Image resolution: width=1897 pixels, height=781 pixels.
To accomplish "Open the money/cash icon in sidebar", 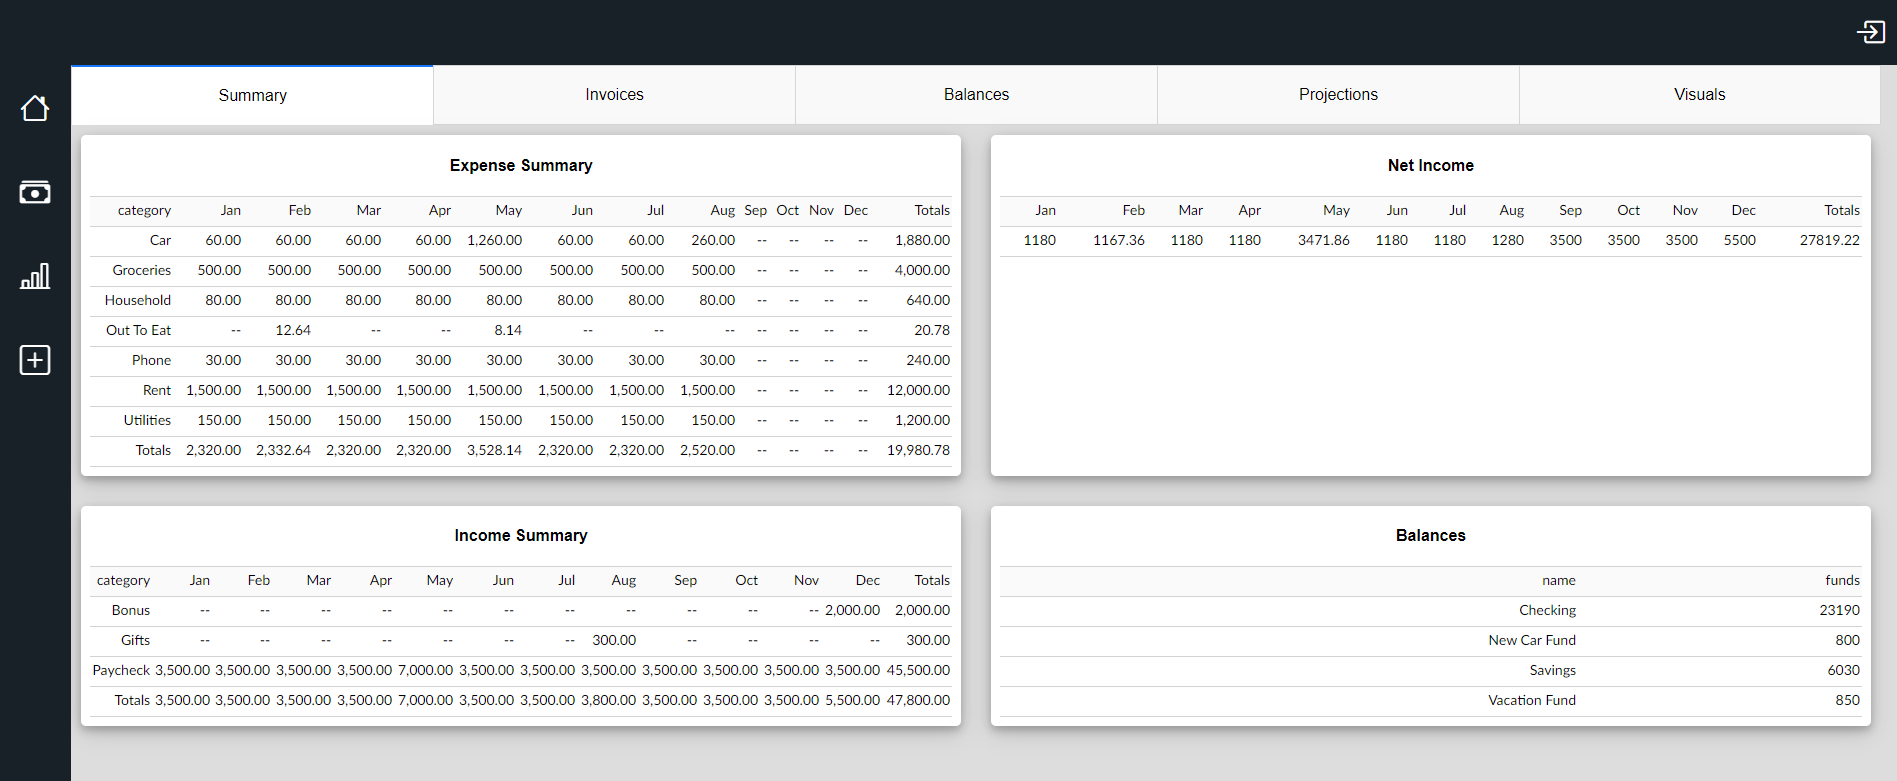I will [x=35, y=192].
